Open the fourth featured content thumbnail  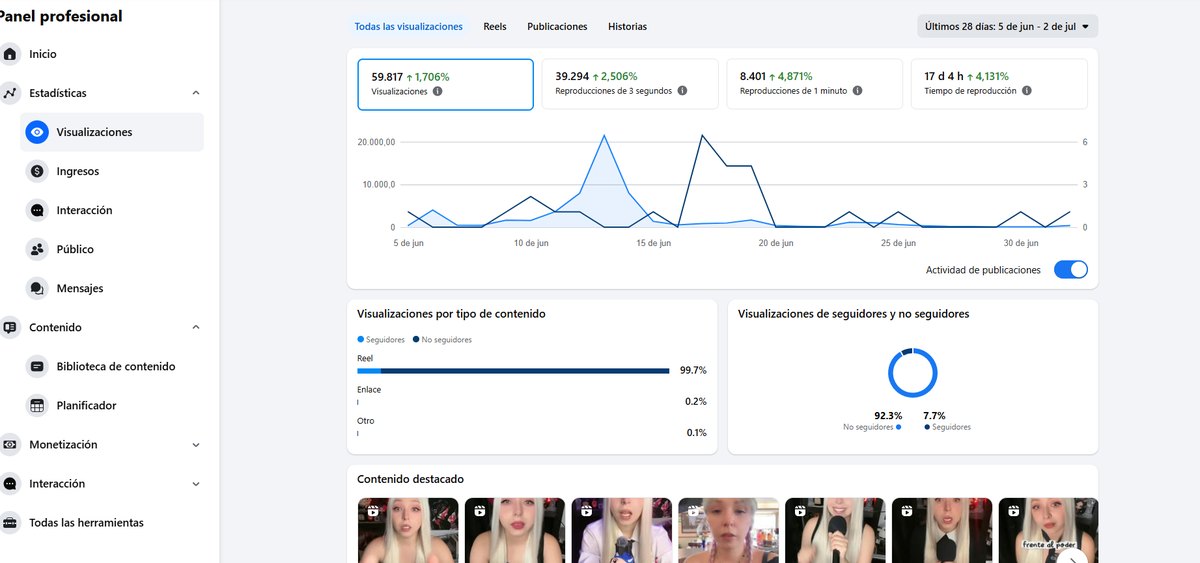tap(728, 530)
